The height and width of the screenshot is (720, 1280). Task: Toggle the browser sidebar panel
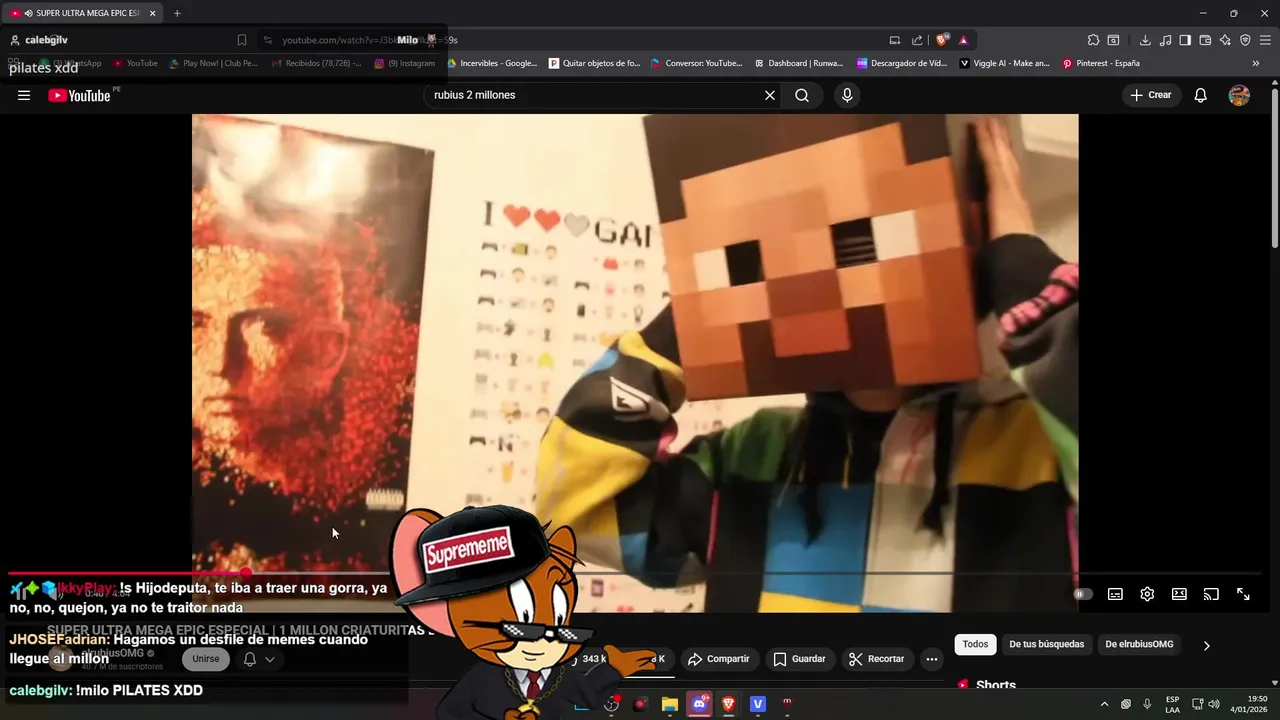point(1185,40)
